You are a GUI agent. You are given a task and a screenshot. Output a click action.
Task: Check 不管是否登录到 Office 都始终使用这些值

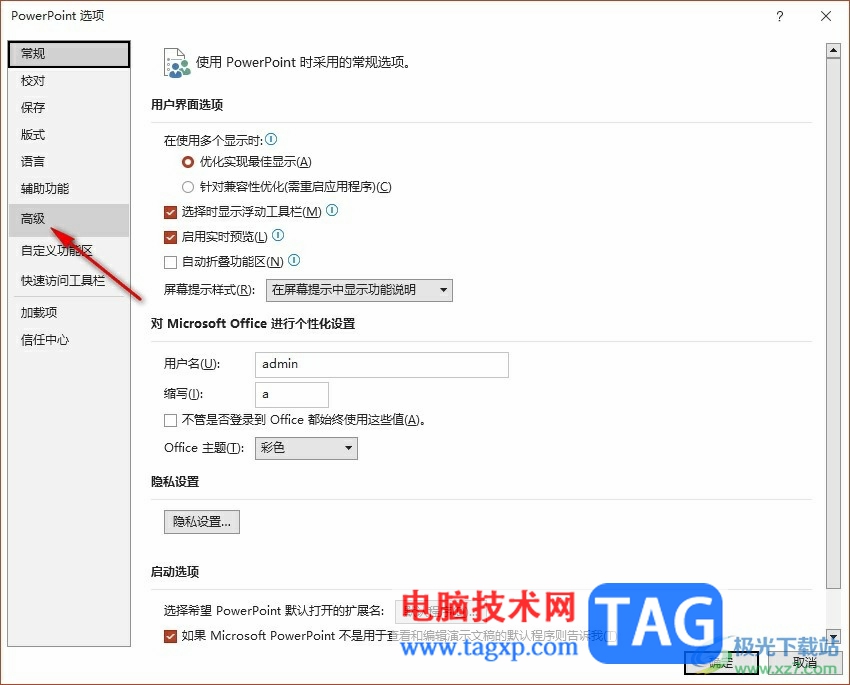pyautogui.click(x=170, y=420)
